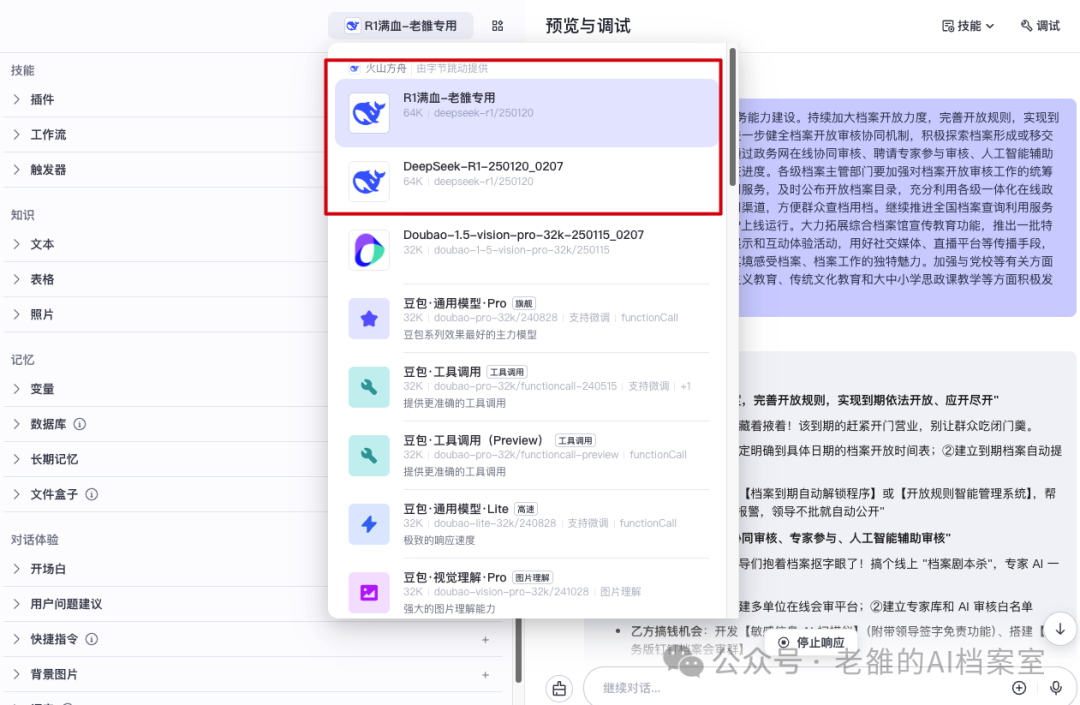Screen dimensions: 1080x705
Task: Choose 豆包·通用模型·Lite model
Action: pos(527,524)
